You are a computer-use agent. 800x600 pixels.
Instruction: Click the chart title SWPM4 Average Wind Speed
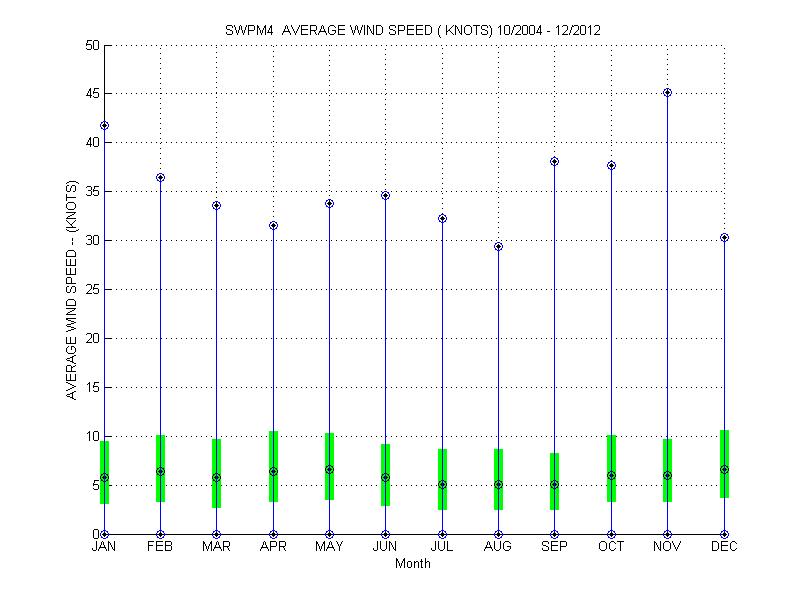(412, 30)
